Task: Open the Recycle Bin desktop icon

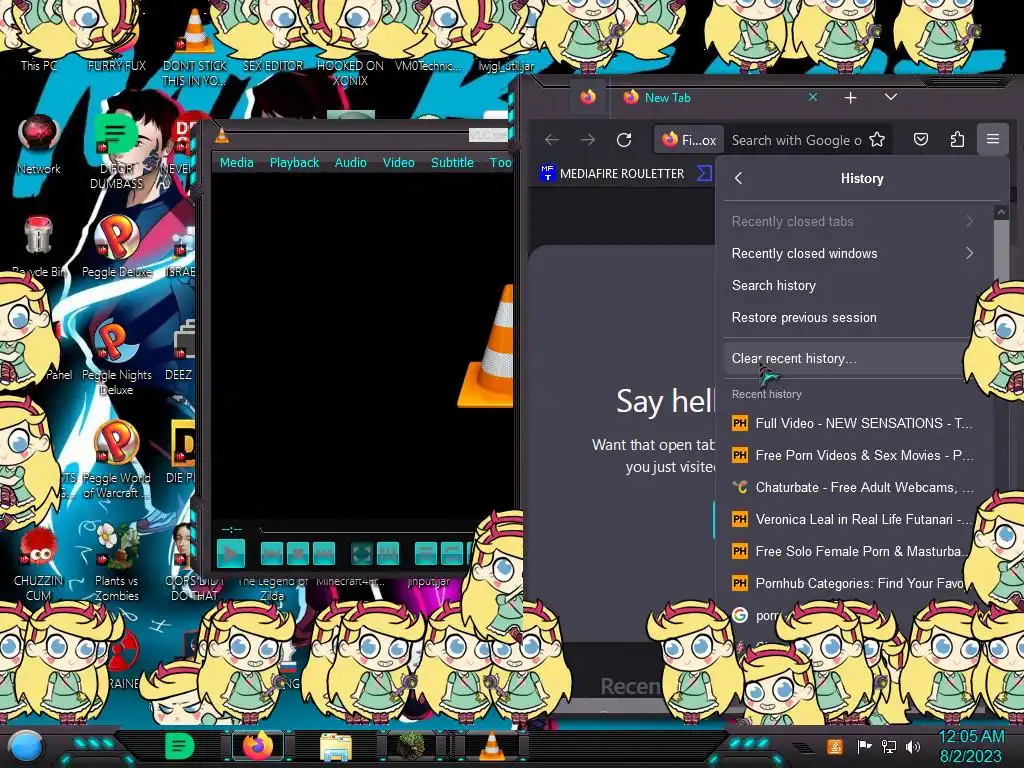Action: point(38,246)
